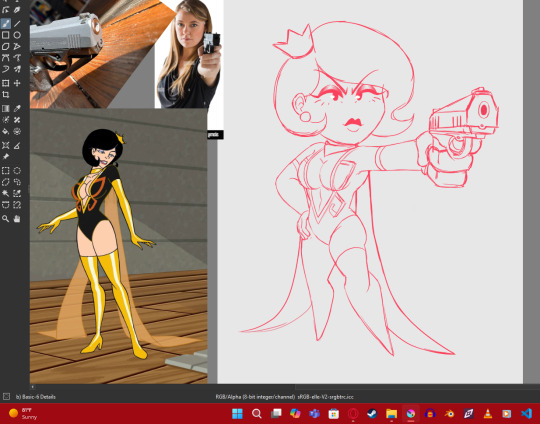Select the Contiguous Selection magic wand
Viewport: 540px width, 424px height.
(x=6, y=193)
